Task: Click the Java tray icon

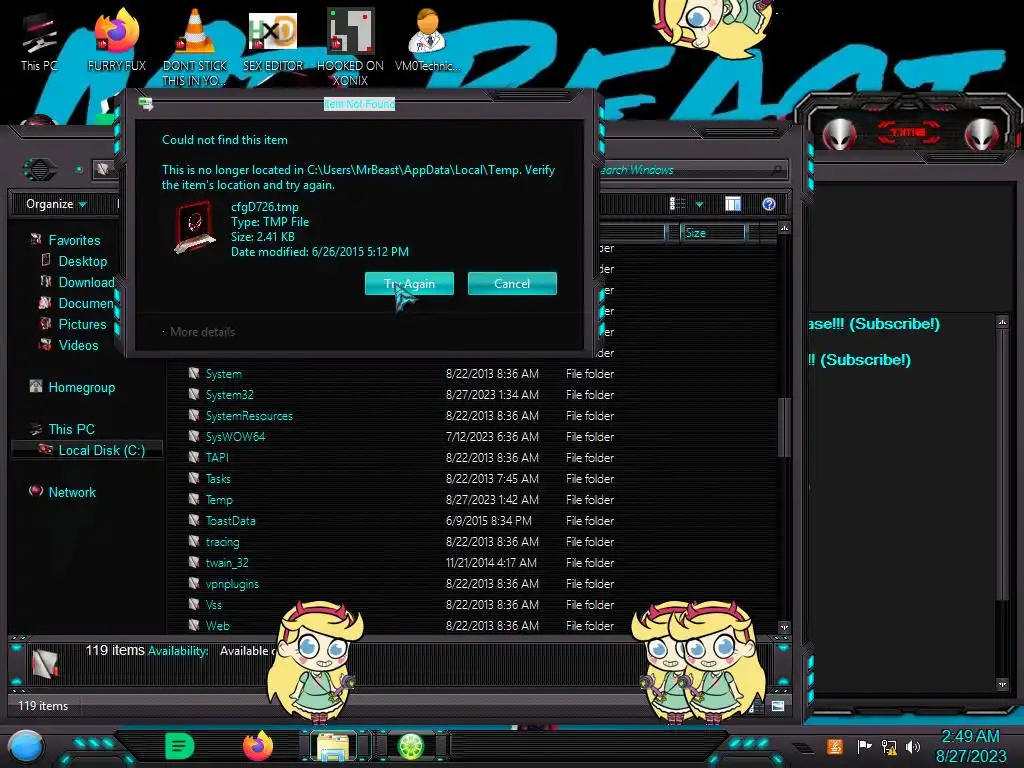Action: [x=835, y=746]
